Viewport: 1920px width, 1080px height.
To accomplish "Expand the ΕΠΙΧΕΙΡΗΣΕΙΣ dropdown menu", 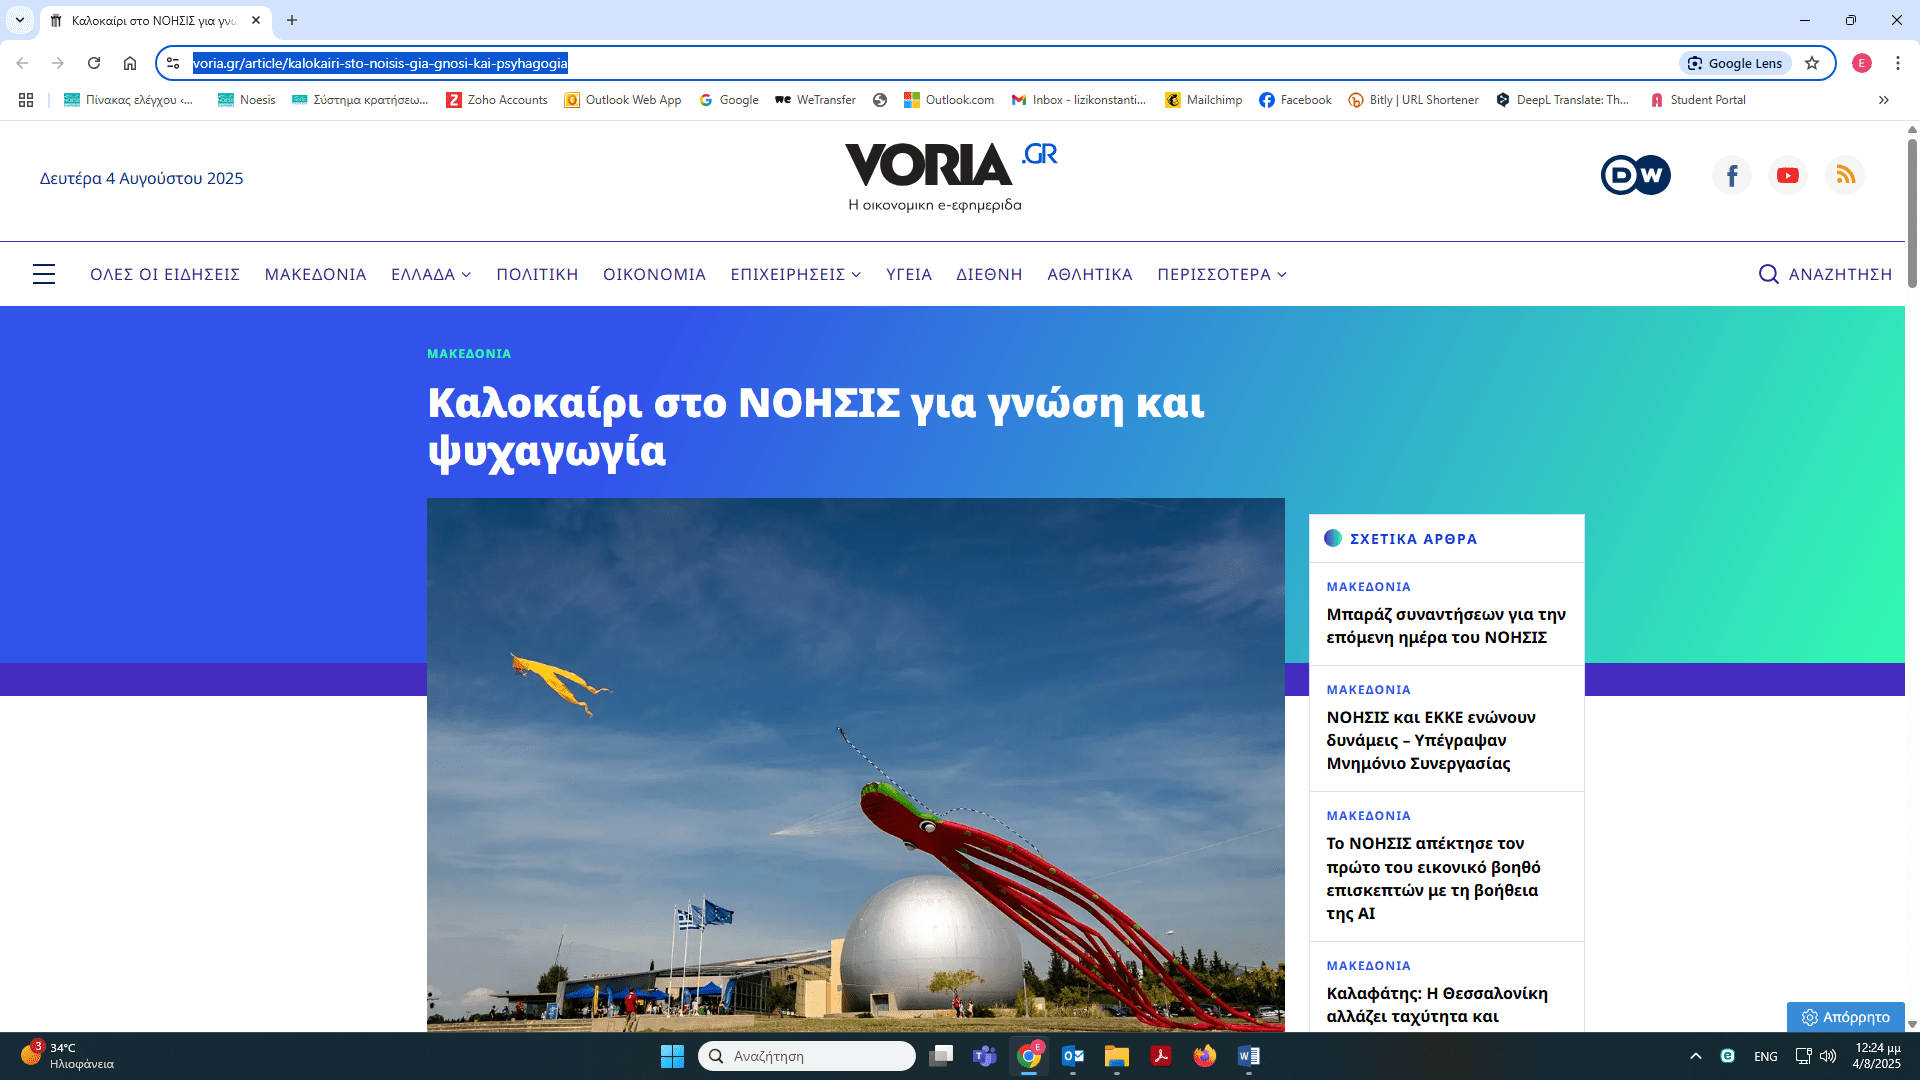I will coord(795,274).
